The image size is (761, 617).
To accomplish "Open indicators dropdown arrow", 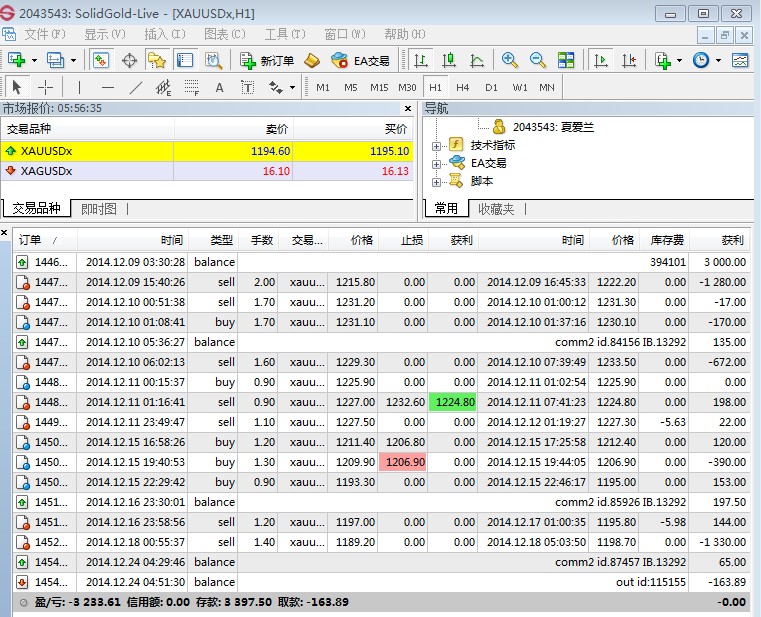I will [679, 61].
